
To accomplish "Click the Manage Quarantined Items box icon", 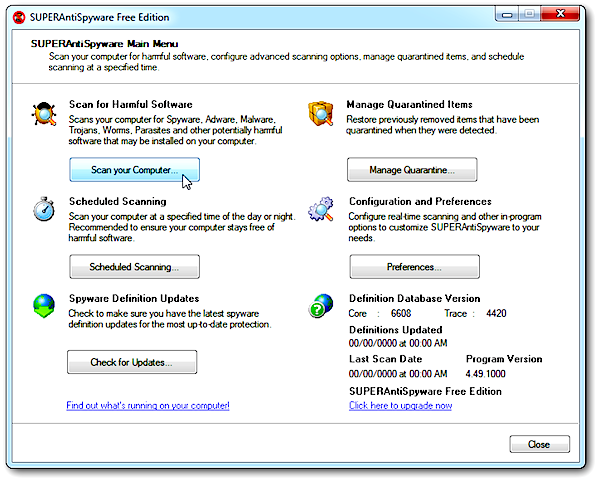I will 321,114.
